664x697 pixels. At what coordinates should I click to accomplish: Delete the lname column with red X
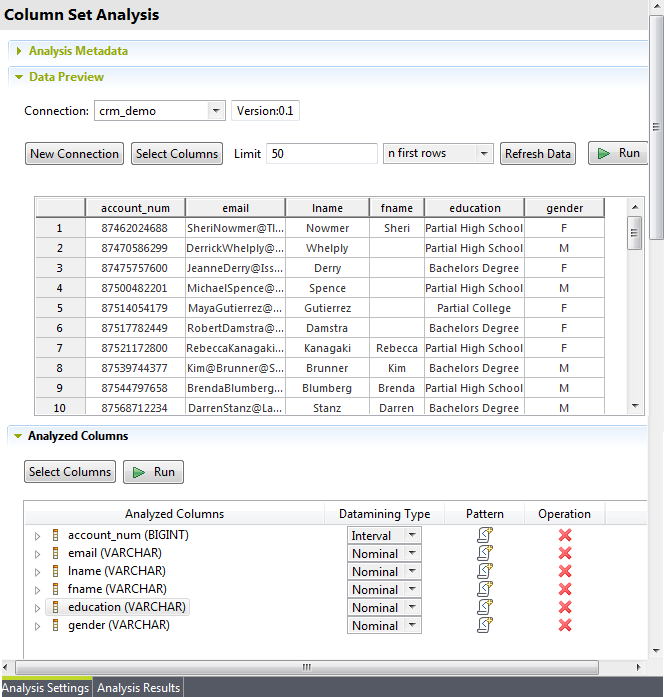pyautogui.click(x=565, y=571)
